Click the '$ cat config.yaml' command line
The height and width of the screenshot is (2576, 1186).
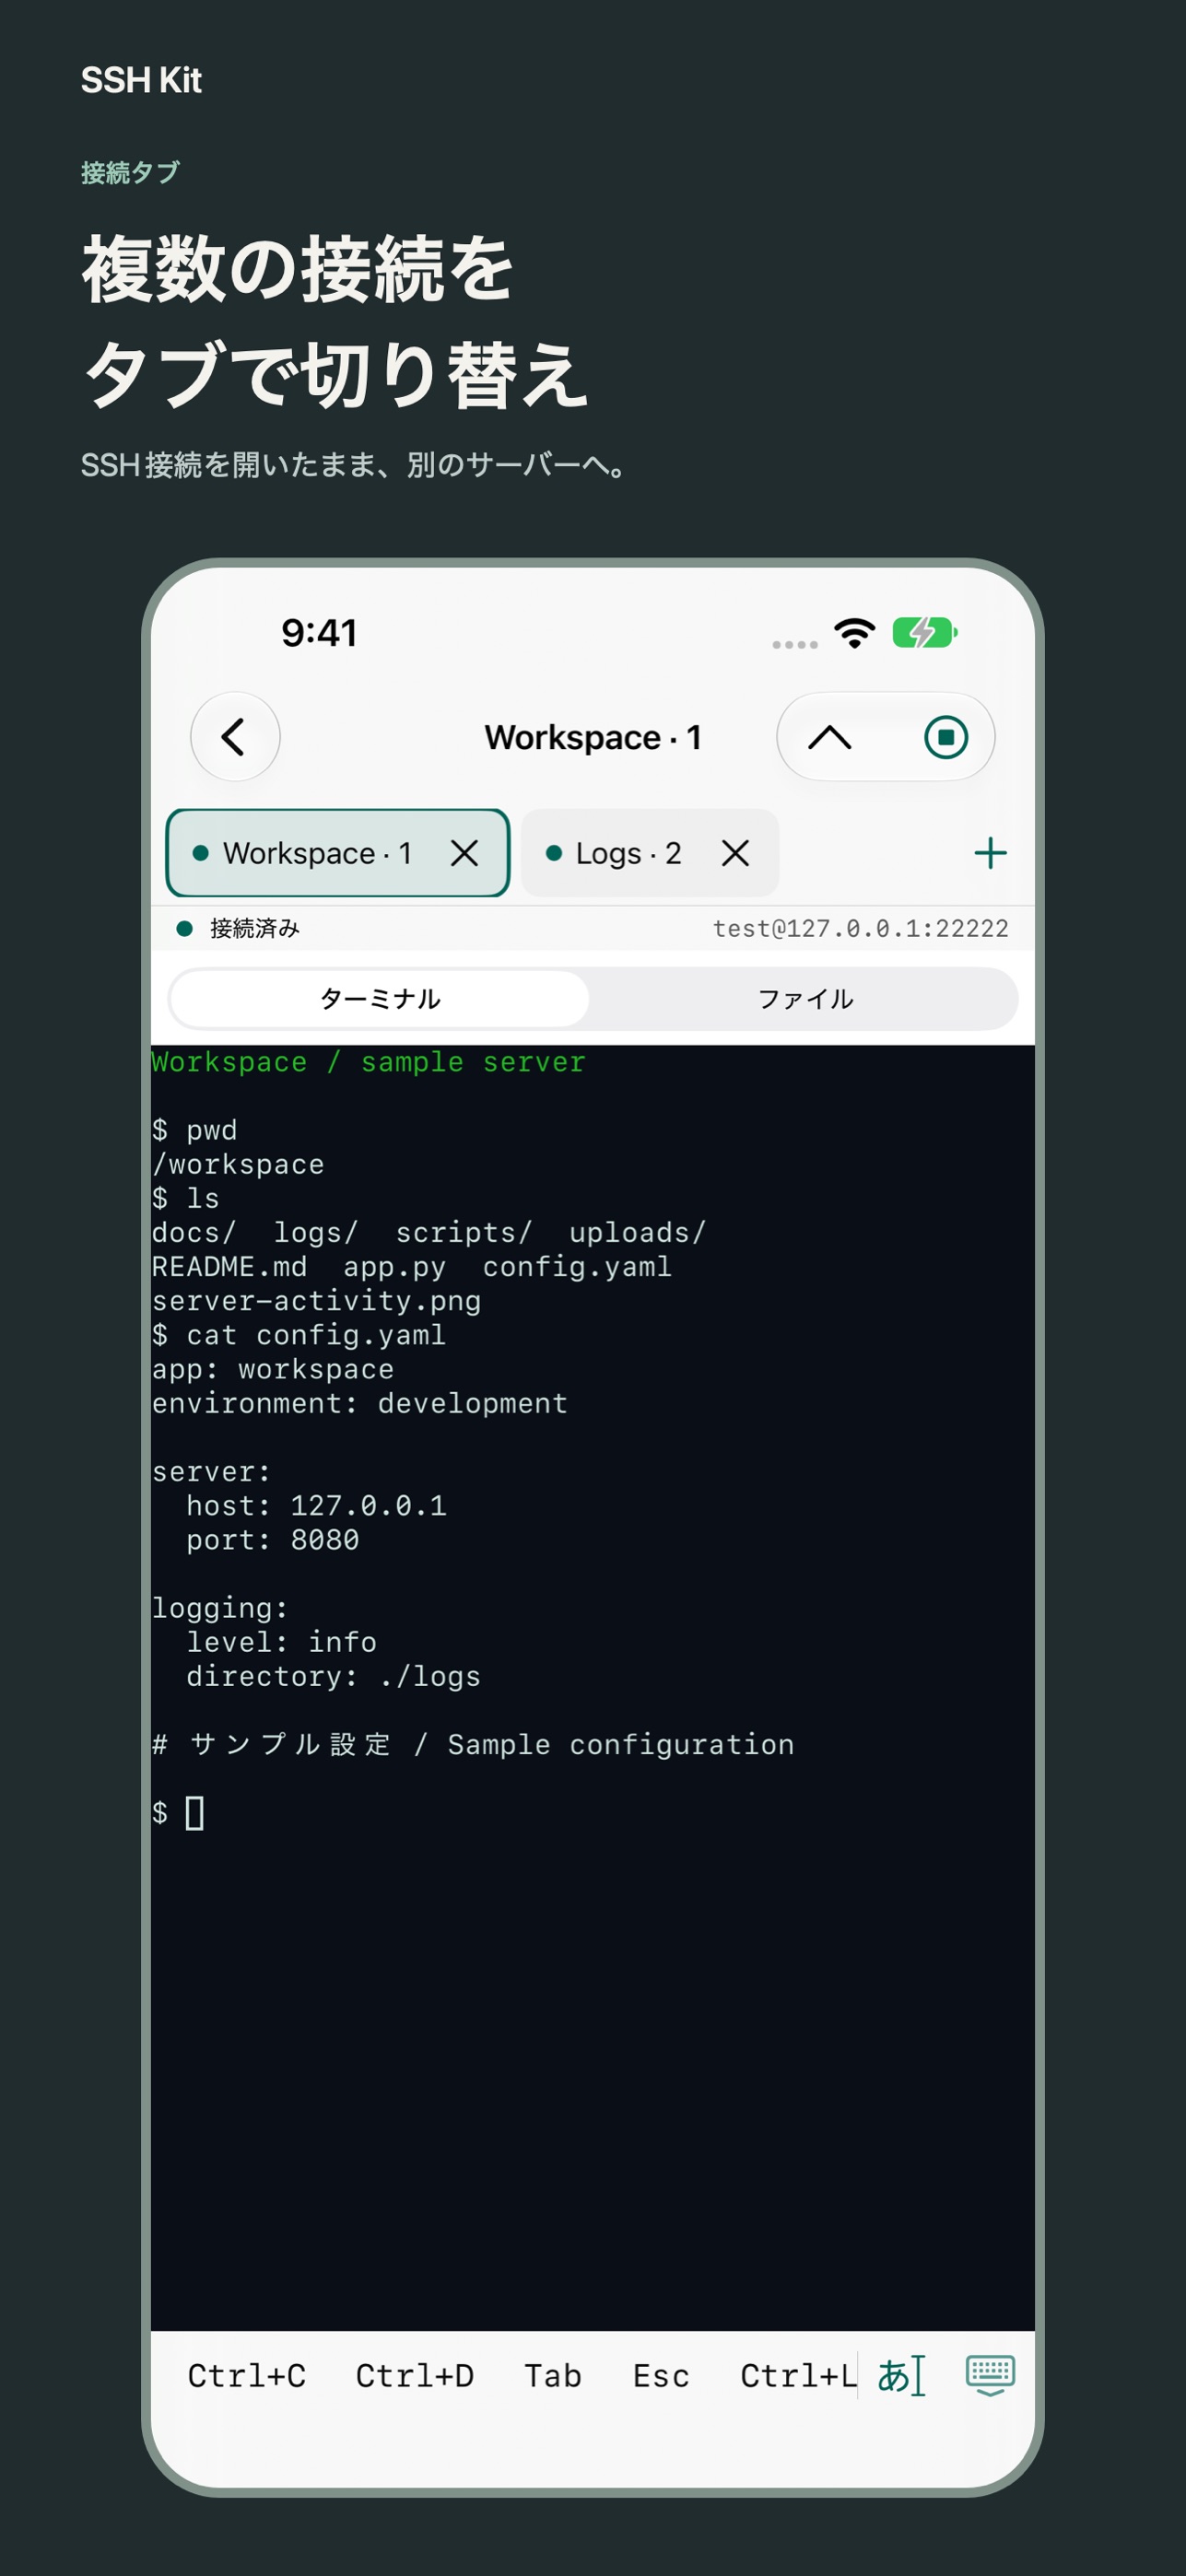pyautogui.click(x=298, y=1334)
